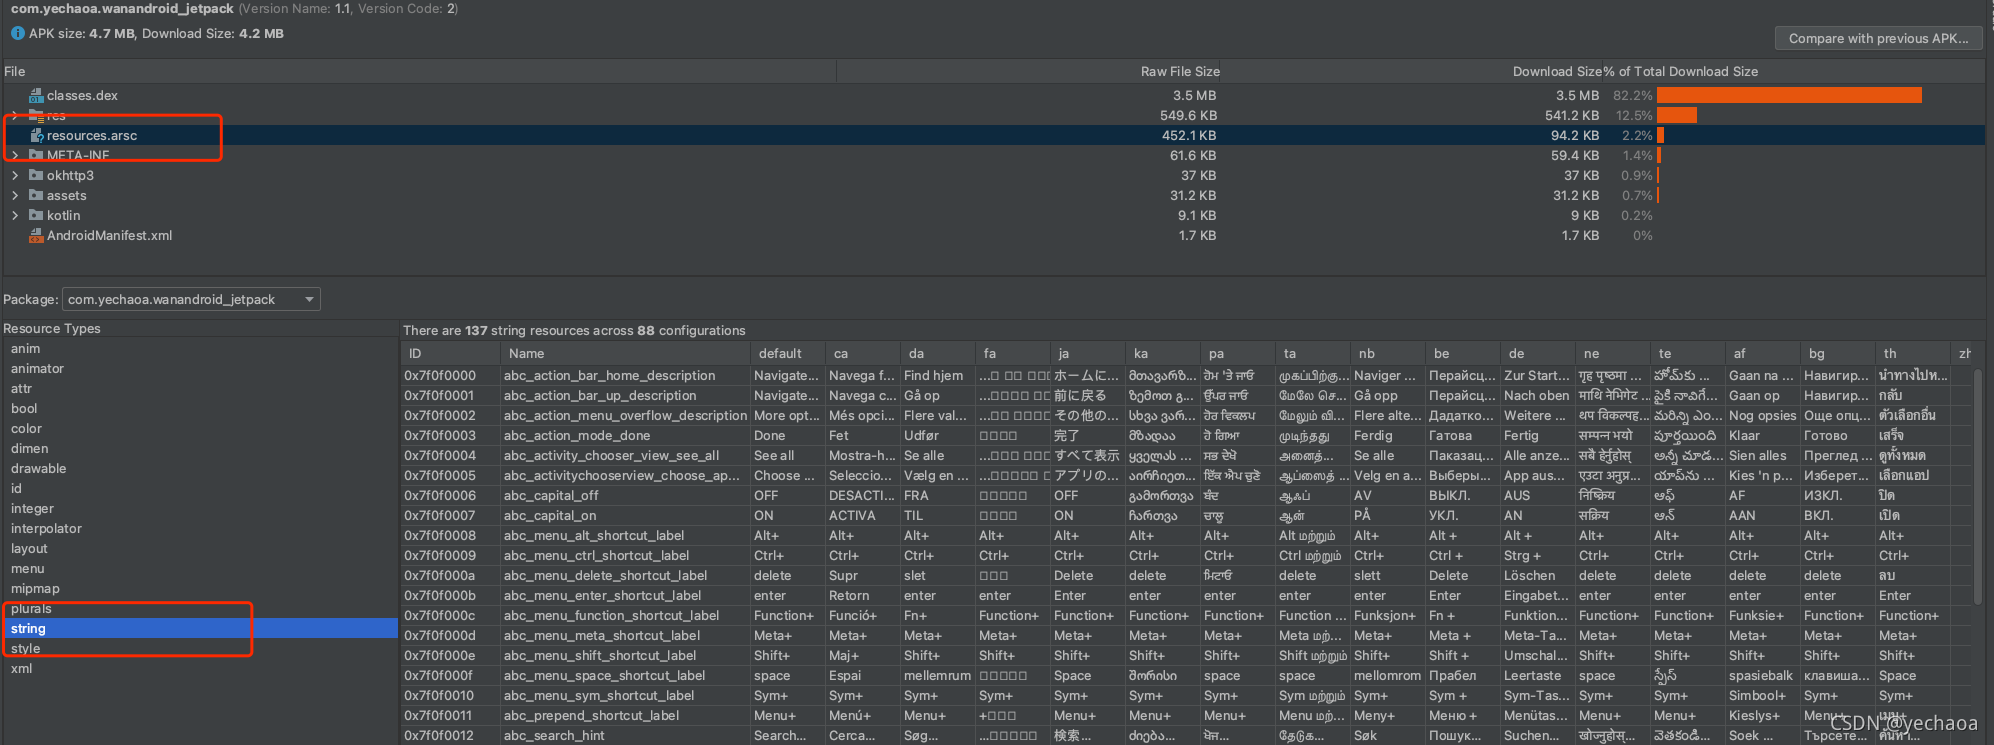
Task: Select row abc_capital_off
Action: pyautogui.click(x=1187, y=496)
